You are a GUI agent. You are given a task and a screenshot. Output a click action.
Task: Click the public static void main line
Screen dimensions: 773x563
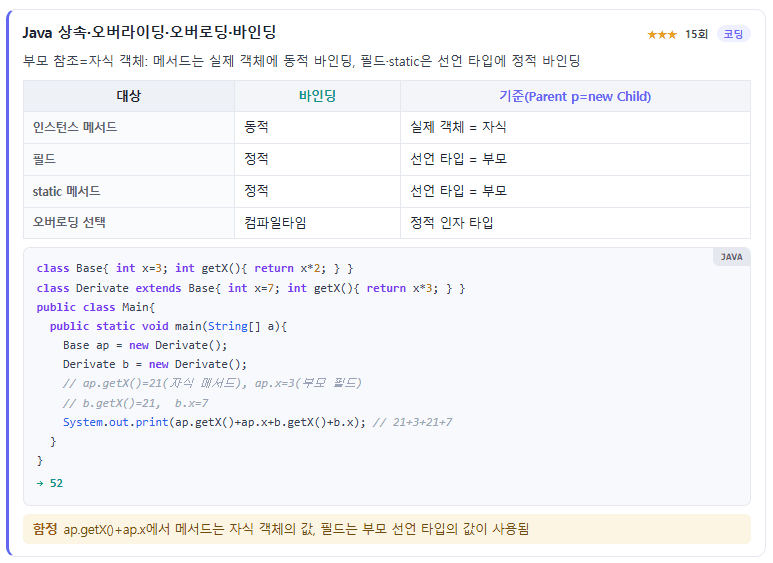(168, 326)
